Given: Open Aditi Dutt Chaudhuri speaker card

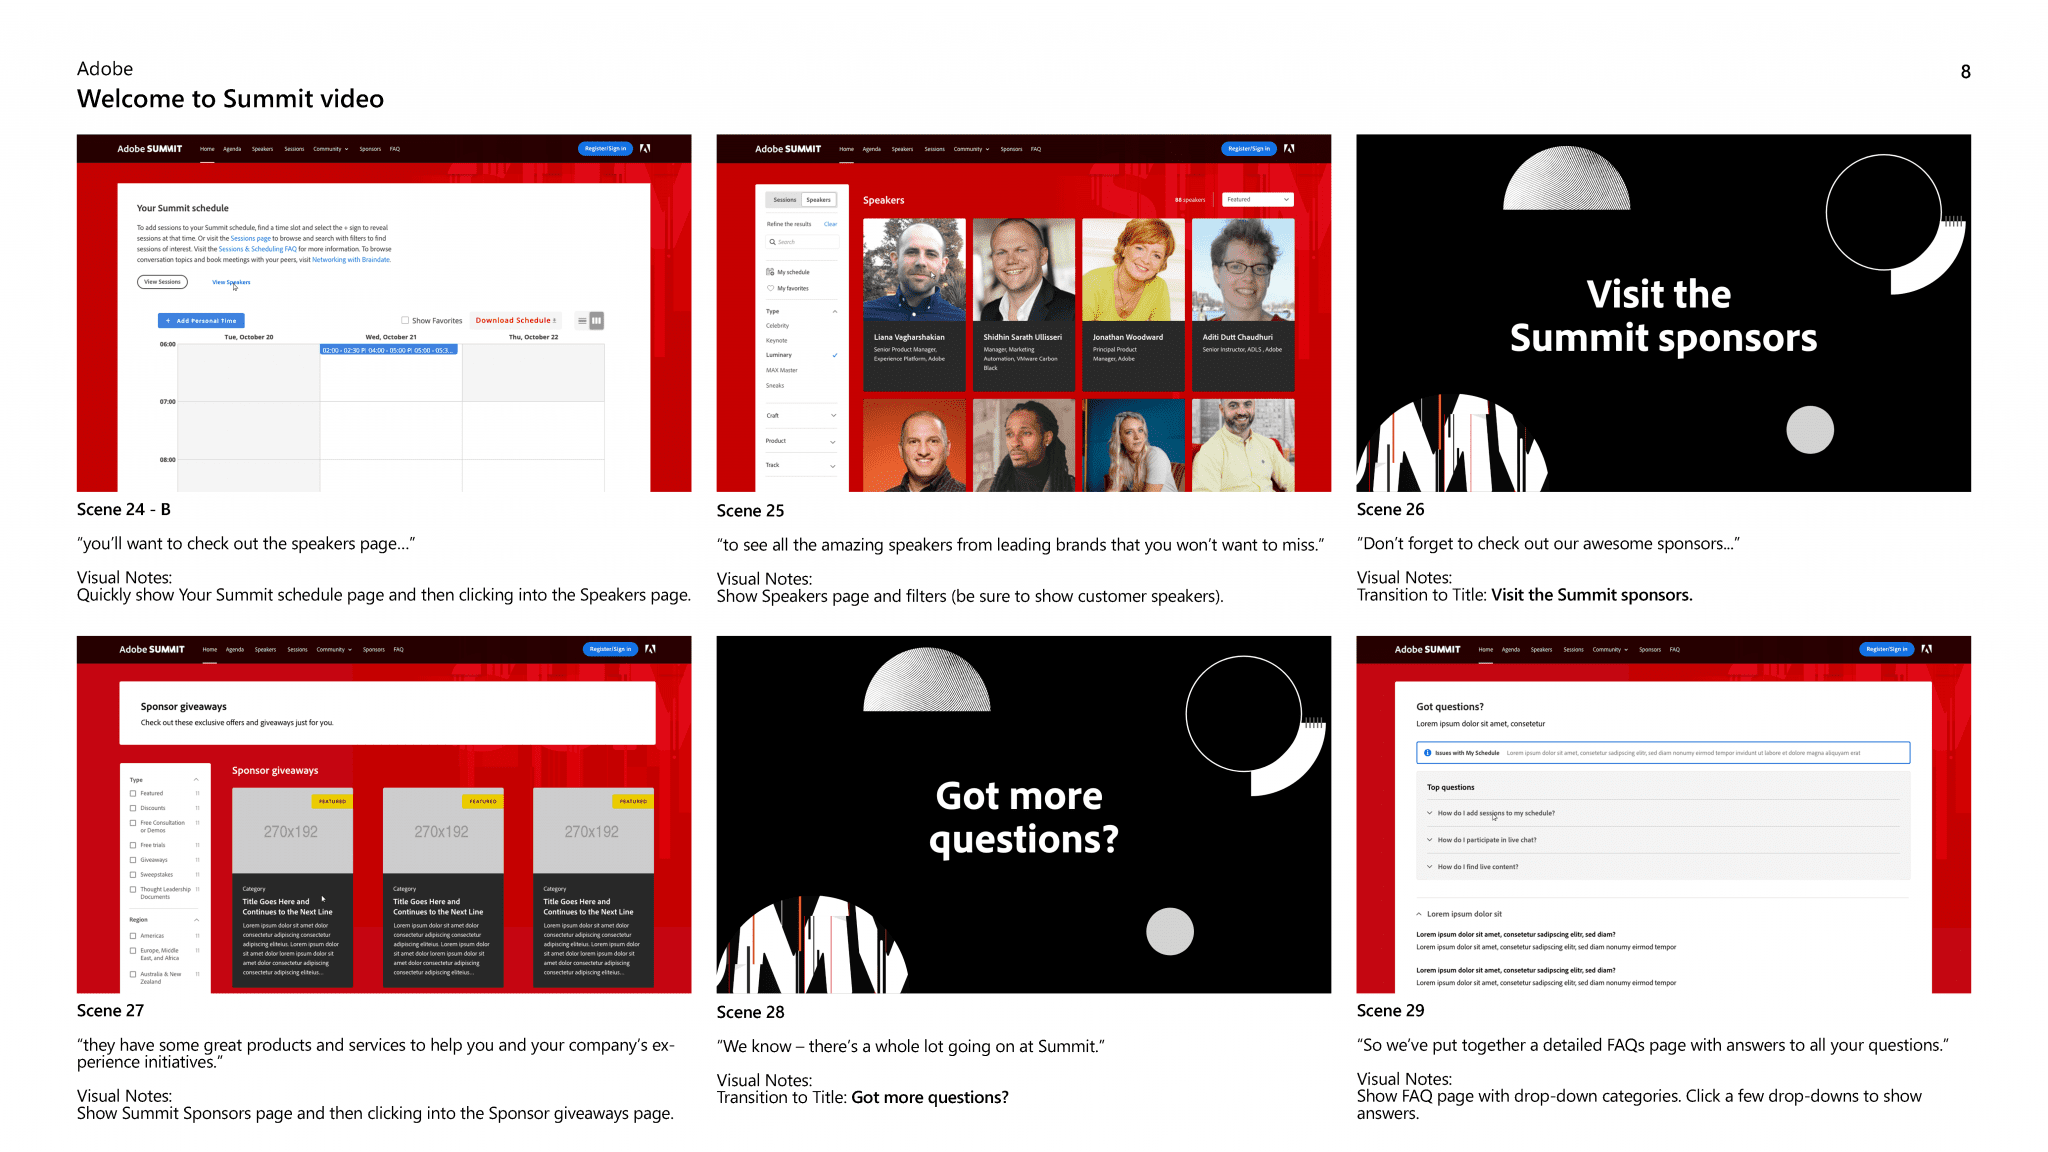Looking at the screenshot, I should (x=1243, y=305).
